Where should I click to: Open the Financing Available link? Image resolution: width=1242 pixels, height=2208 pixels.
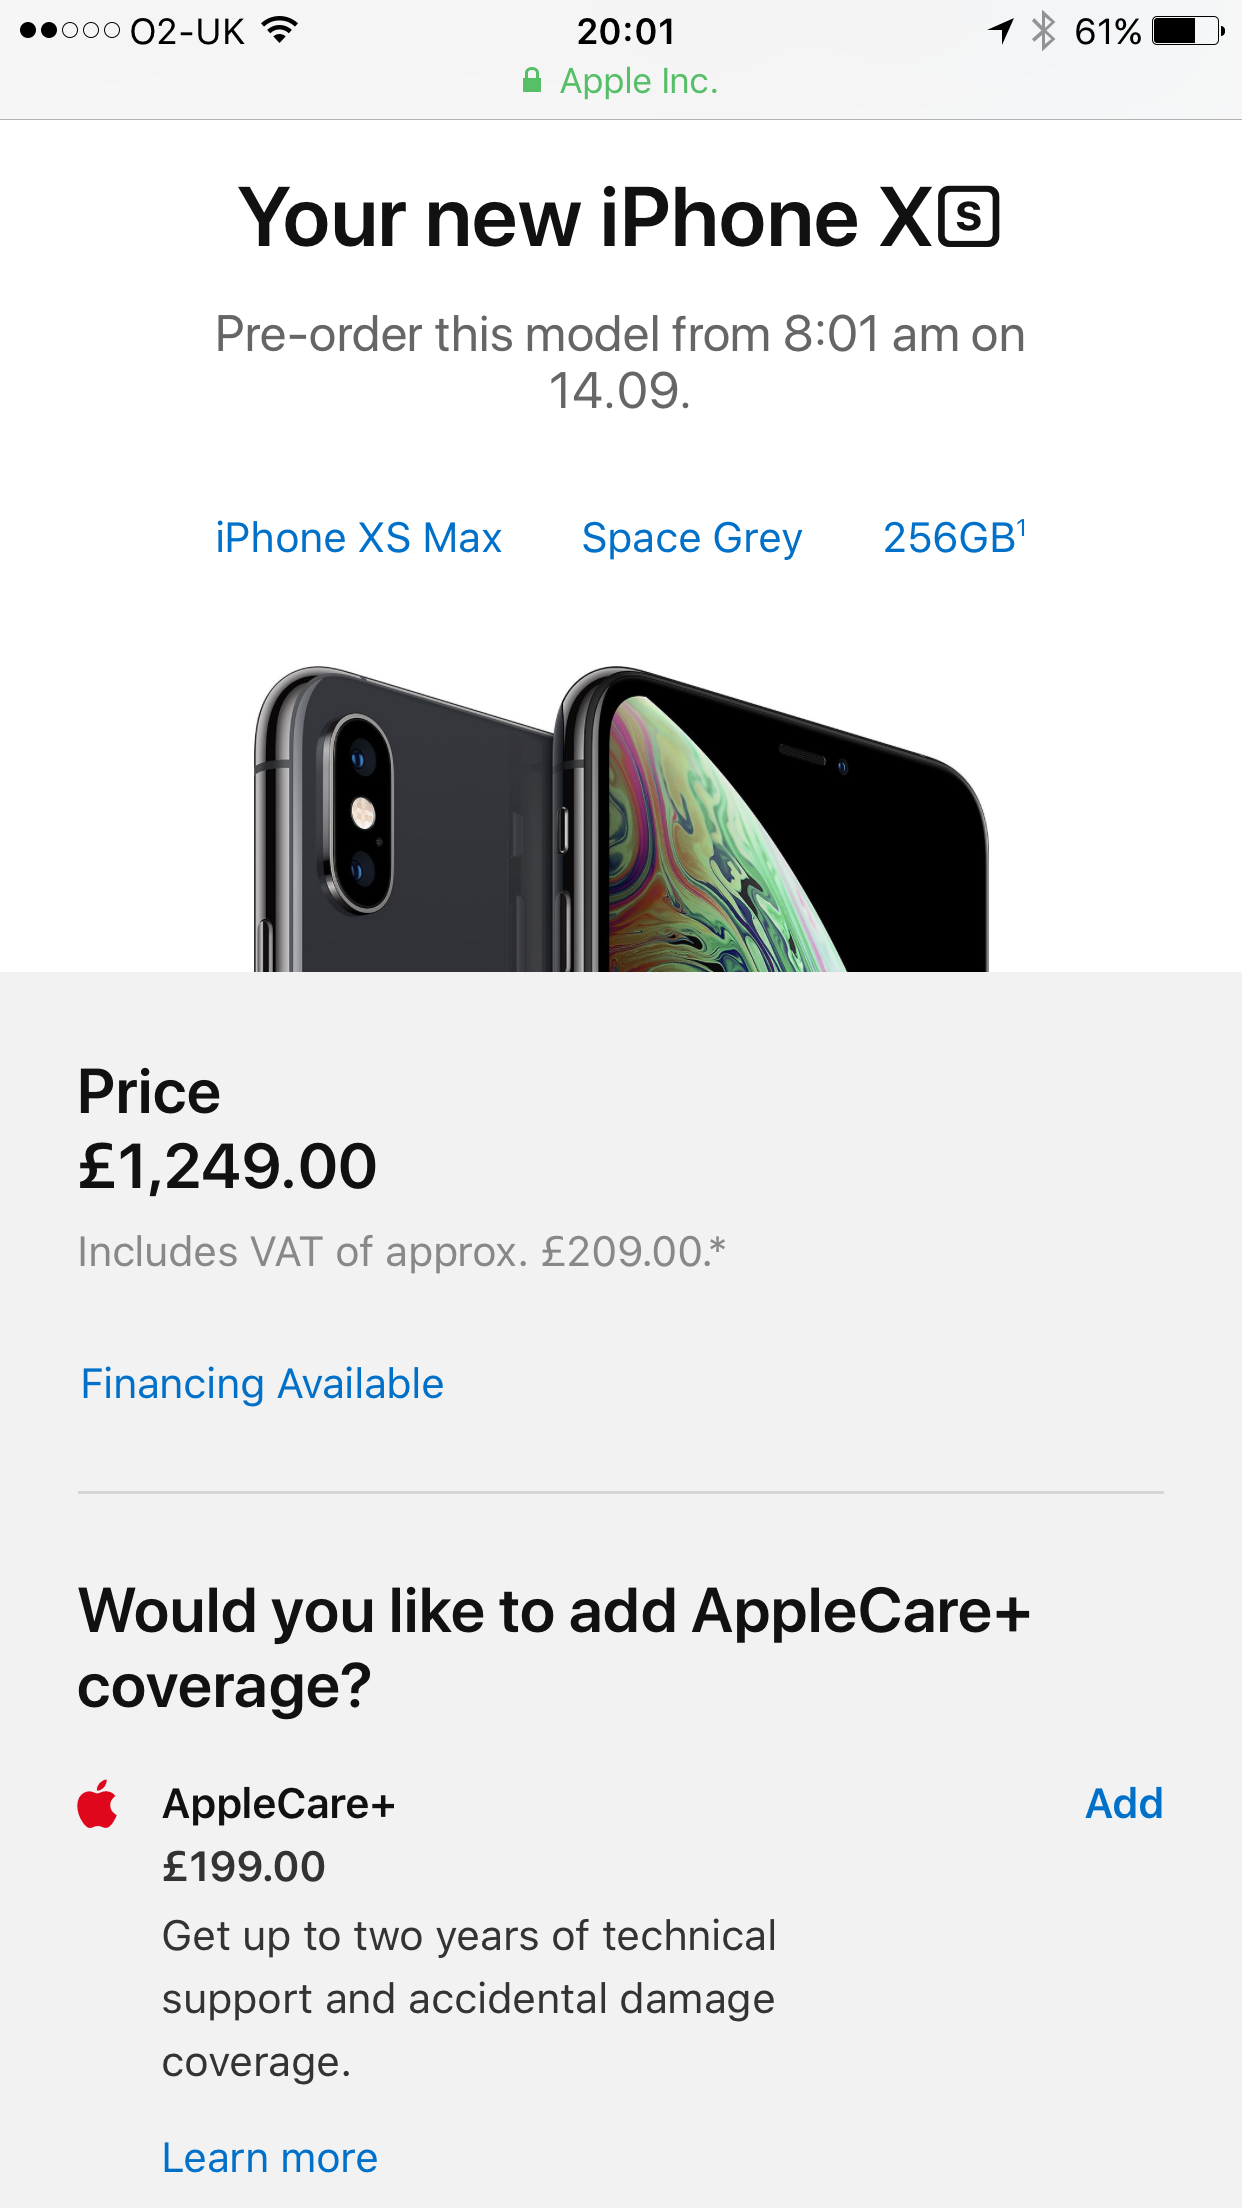click(x=262, y=1384)
